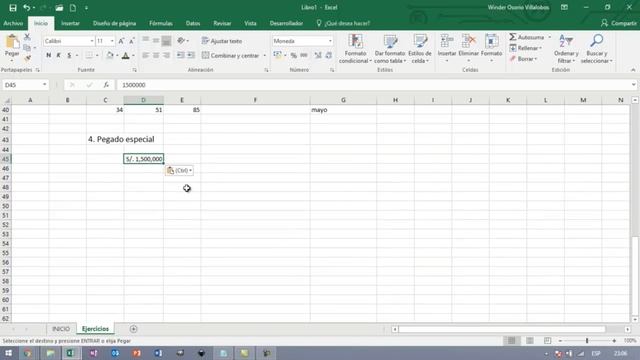Image resolution: width=640 pixels, height=360 pixels.
Task: Click Insertar cells icon
Action: pyautogui.click(x=447, y=41)
